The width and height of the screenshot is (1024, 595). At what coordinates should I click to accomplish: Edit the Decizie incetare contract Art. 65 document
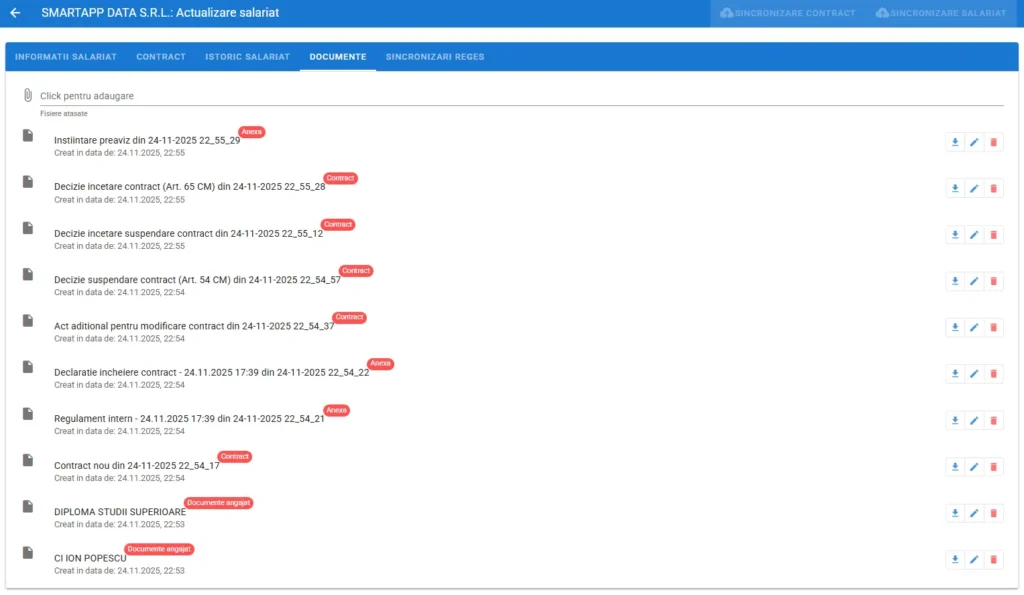pos(974,188)
